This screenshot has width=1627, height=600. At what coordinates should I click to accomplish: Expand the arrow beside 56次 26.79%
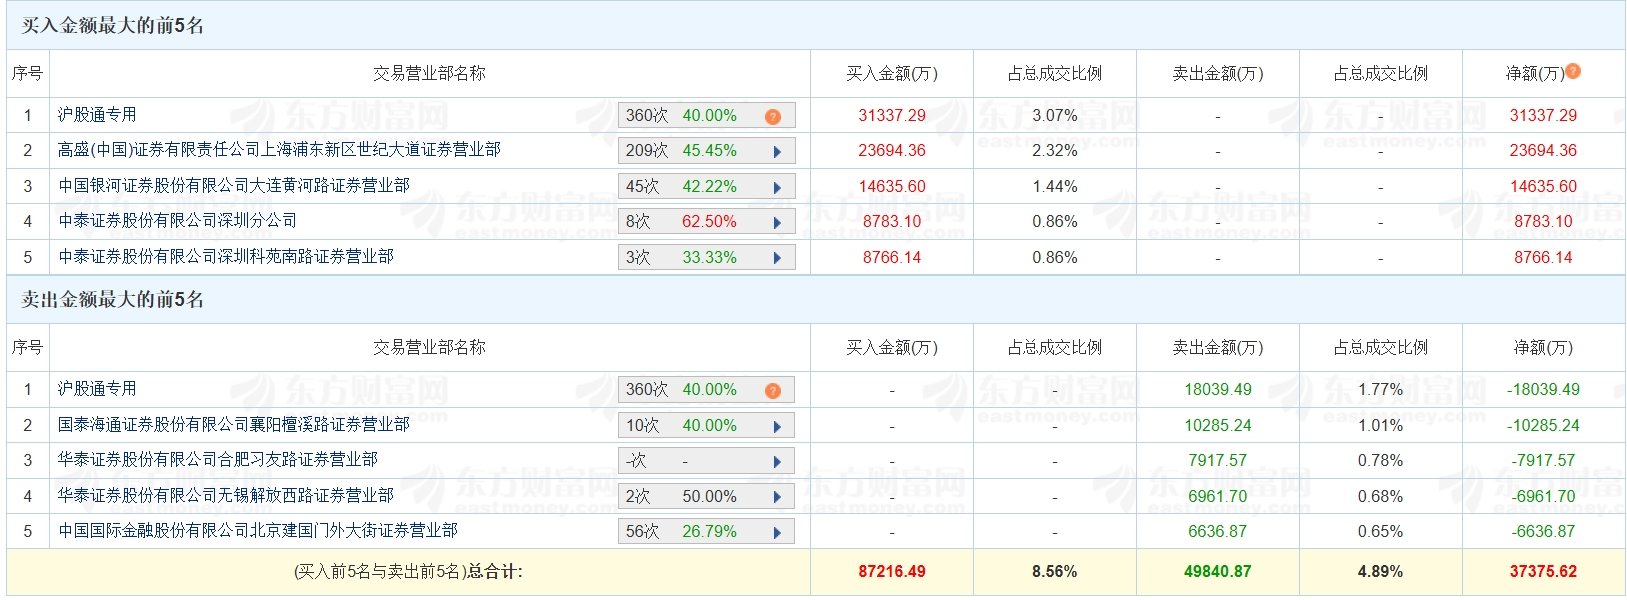[777, 533]
